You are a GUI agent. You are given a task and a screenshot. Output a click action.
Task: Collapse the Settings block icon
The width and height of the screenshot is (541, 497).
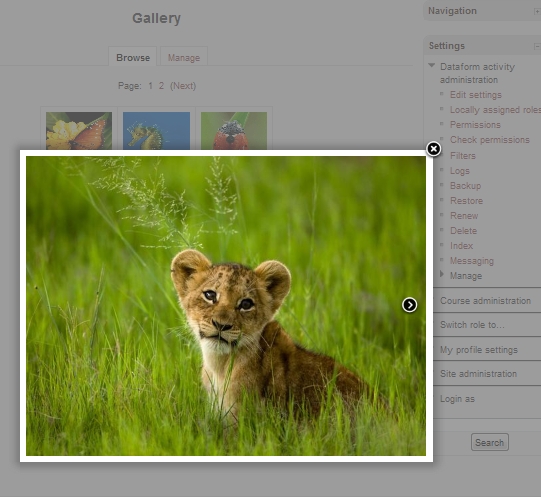pos(537,46)
